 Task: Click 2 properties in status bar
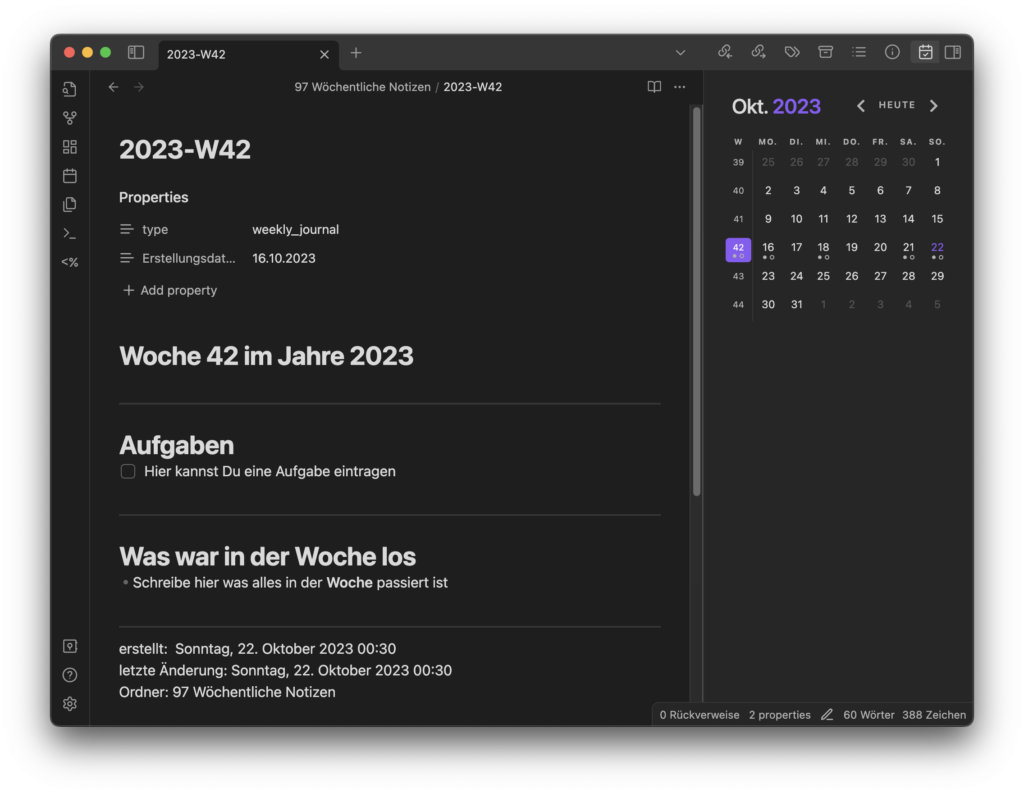[x=780, y=715]
